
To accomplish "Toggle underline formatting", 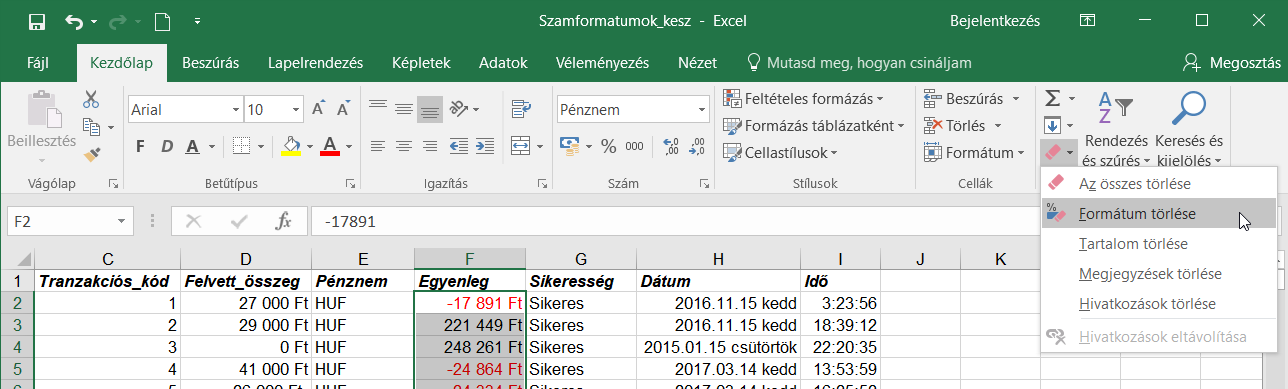I will 192,146.
